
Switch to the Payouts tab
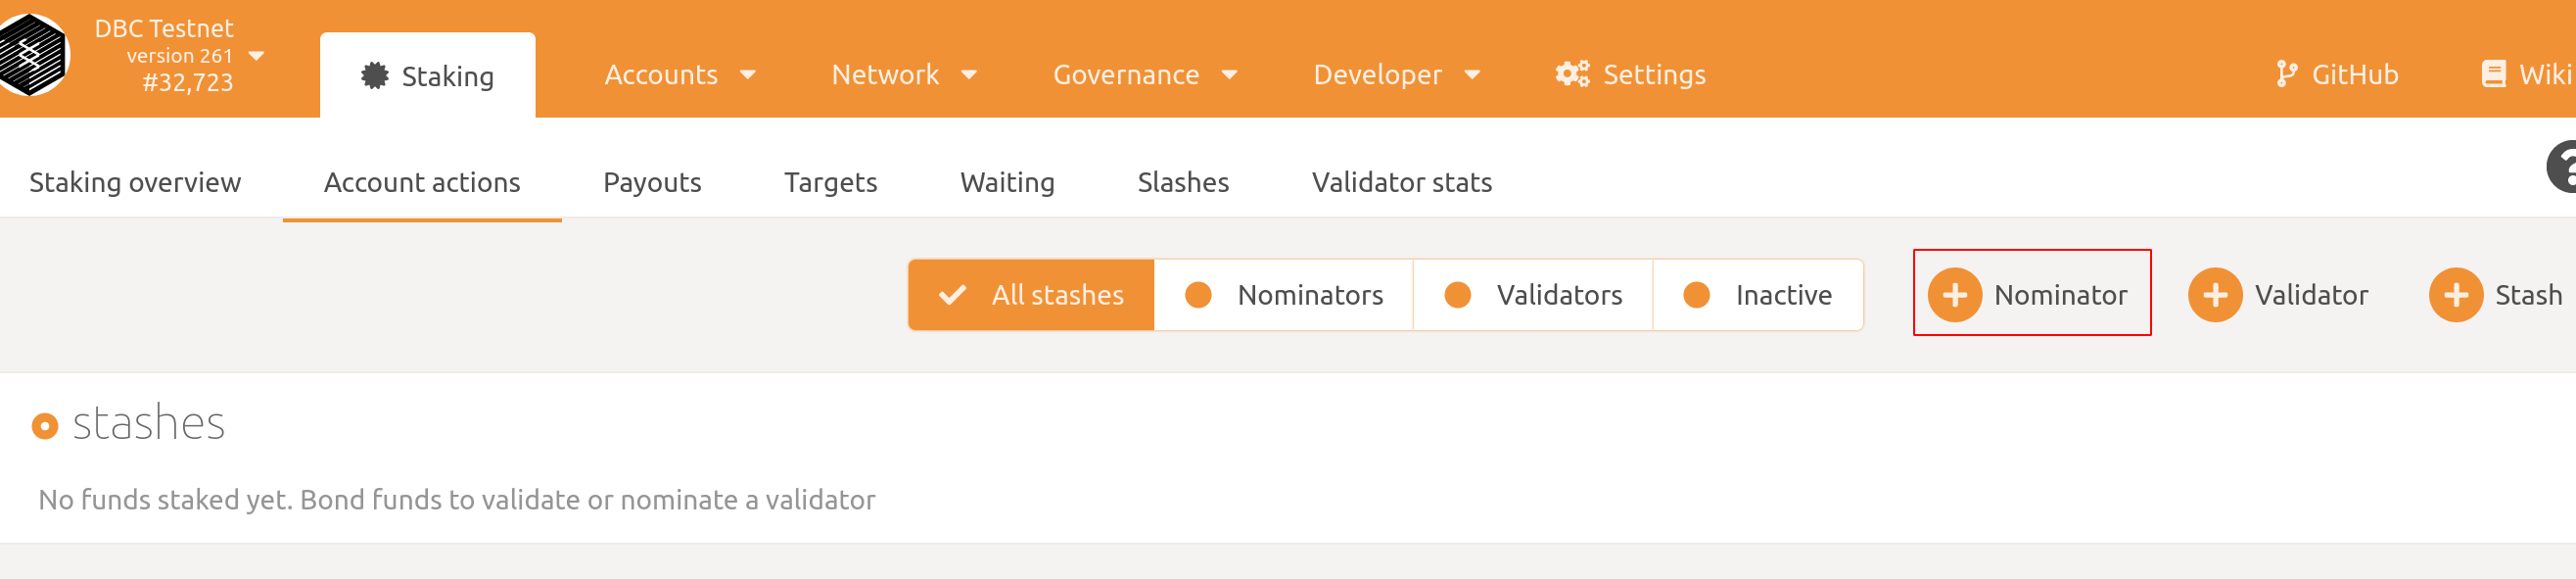pos(652,182)
